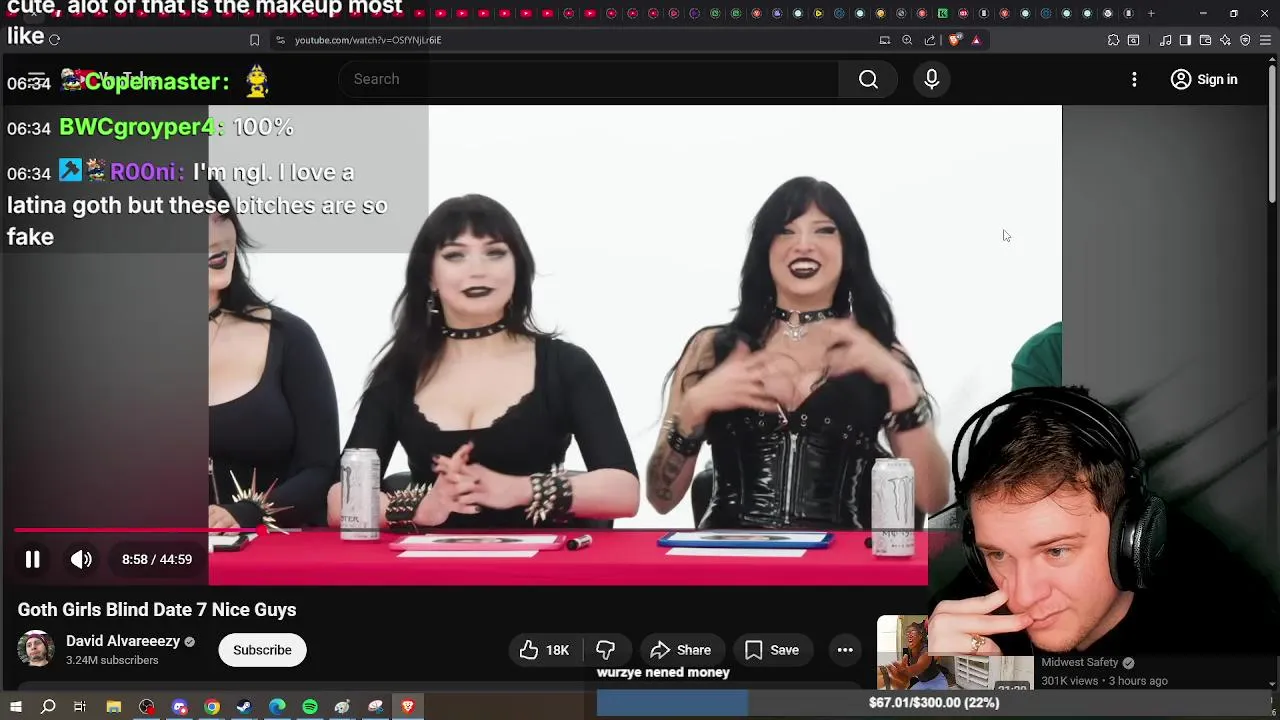Open the site settings icon before URL
The width and height of the screenshot is (1280, 720).
pos(280,40)
